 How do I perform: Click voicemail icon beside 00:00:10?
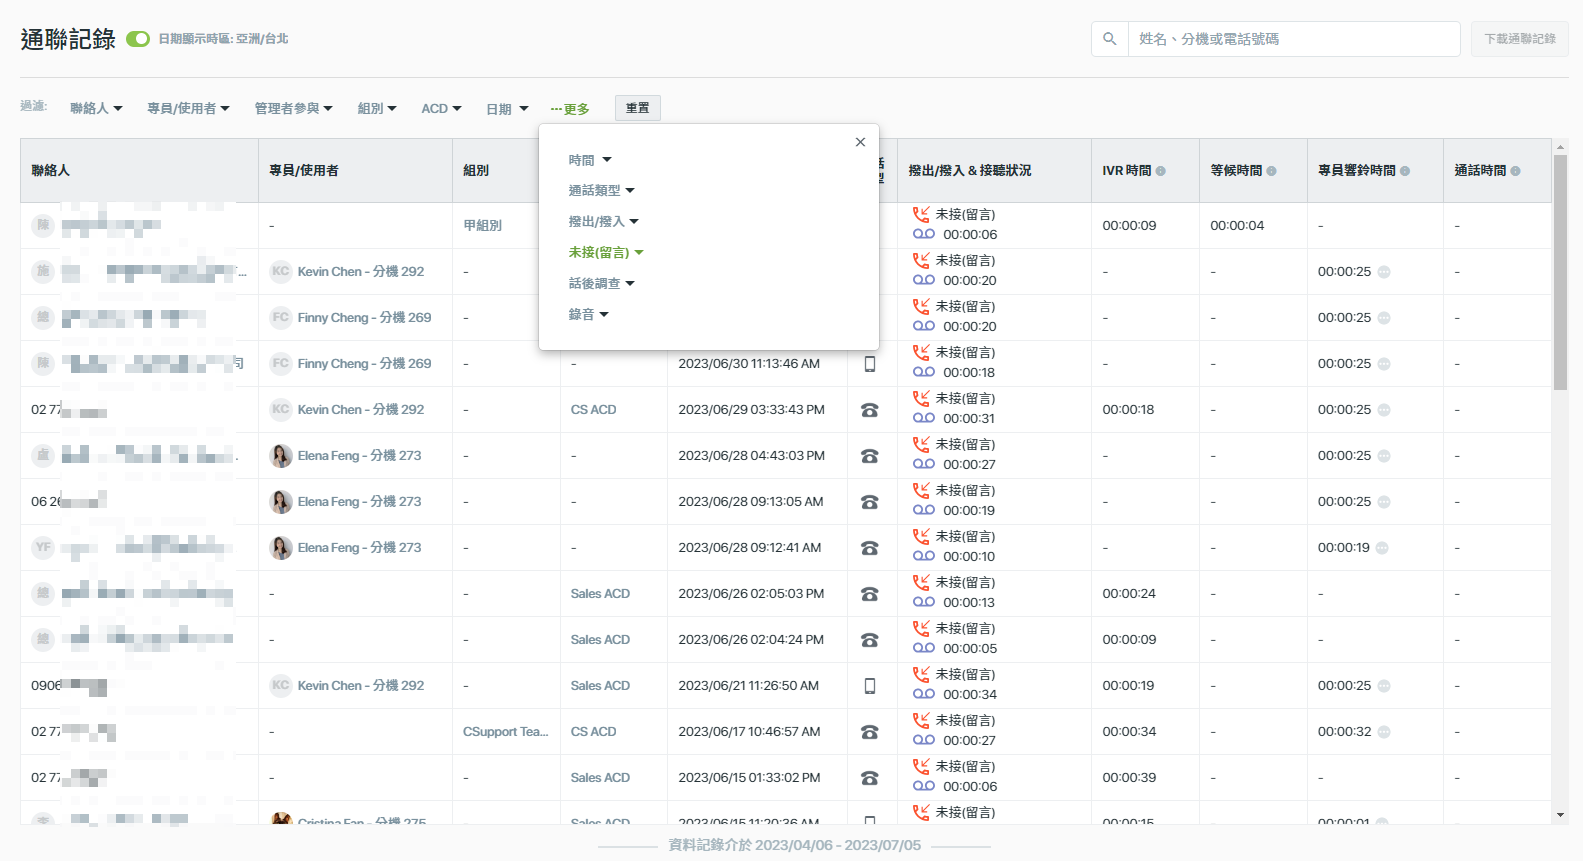(924, 556)
